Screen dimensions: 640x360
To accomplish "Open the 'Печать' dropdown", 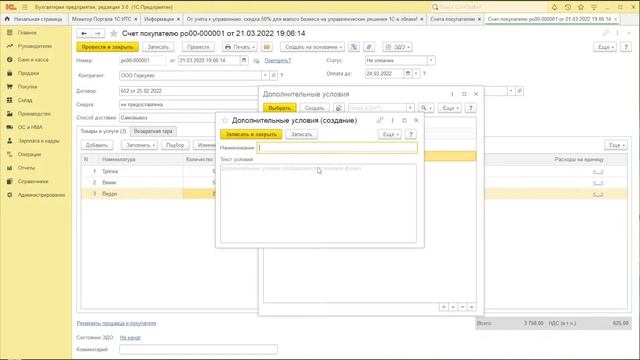I will pyautogui.click(x=240, y=47).
